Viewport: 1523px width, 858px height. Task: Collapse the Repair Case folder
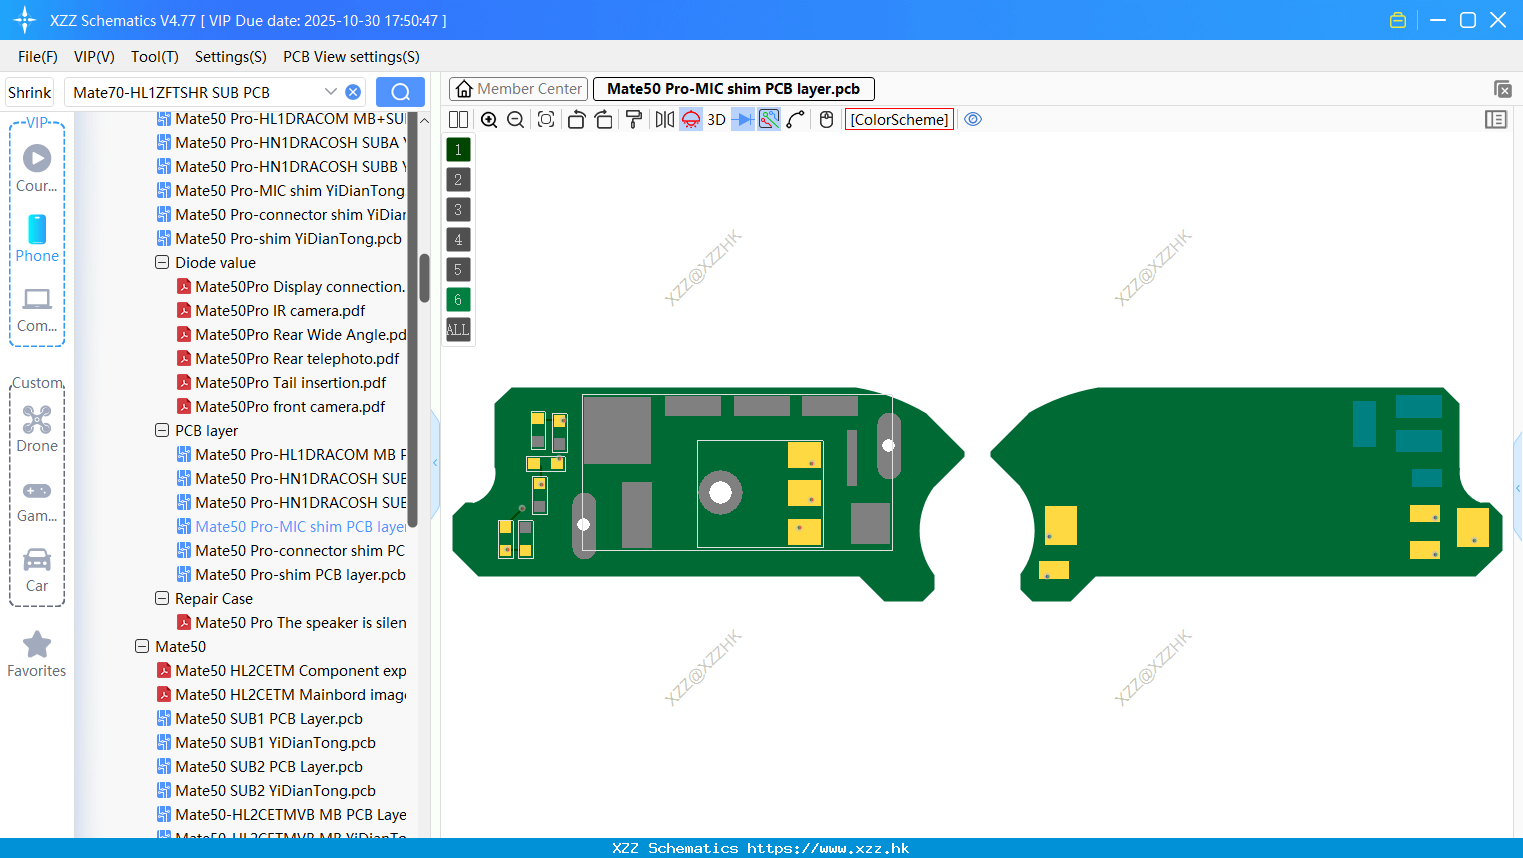click(x=162, y=599)
